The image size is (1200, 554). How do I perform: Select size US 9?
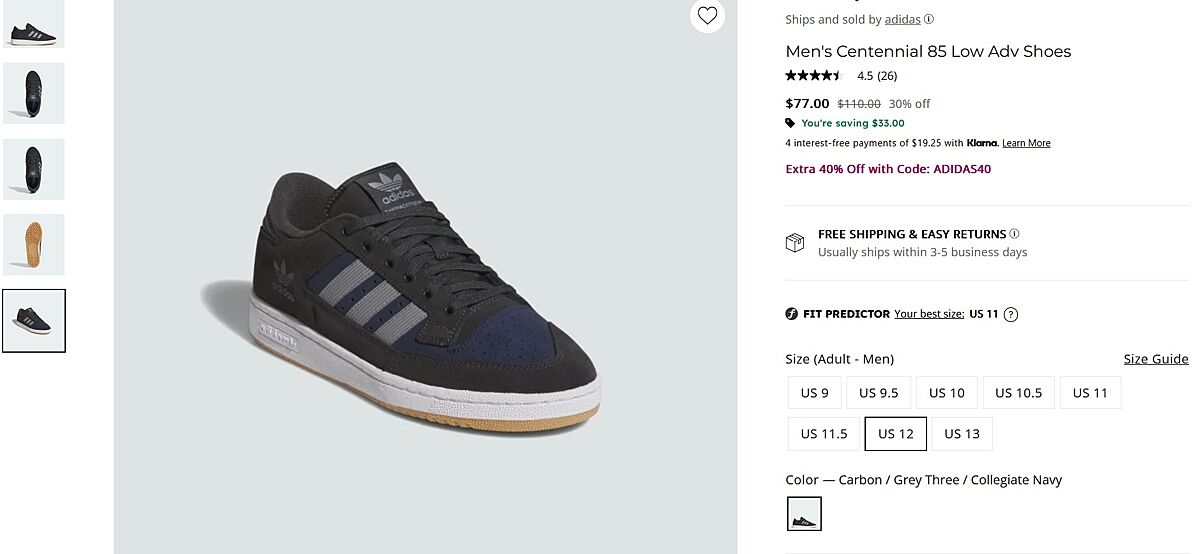(x=814, y=393)
